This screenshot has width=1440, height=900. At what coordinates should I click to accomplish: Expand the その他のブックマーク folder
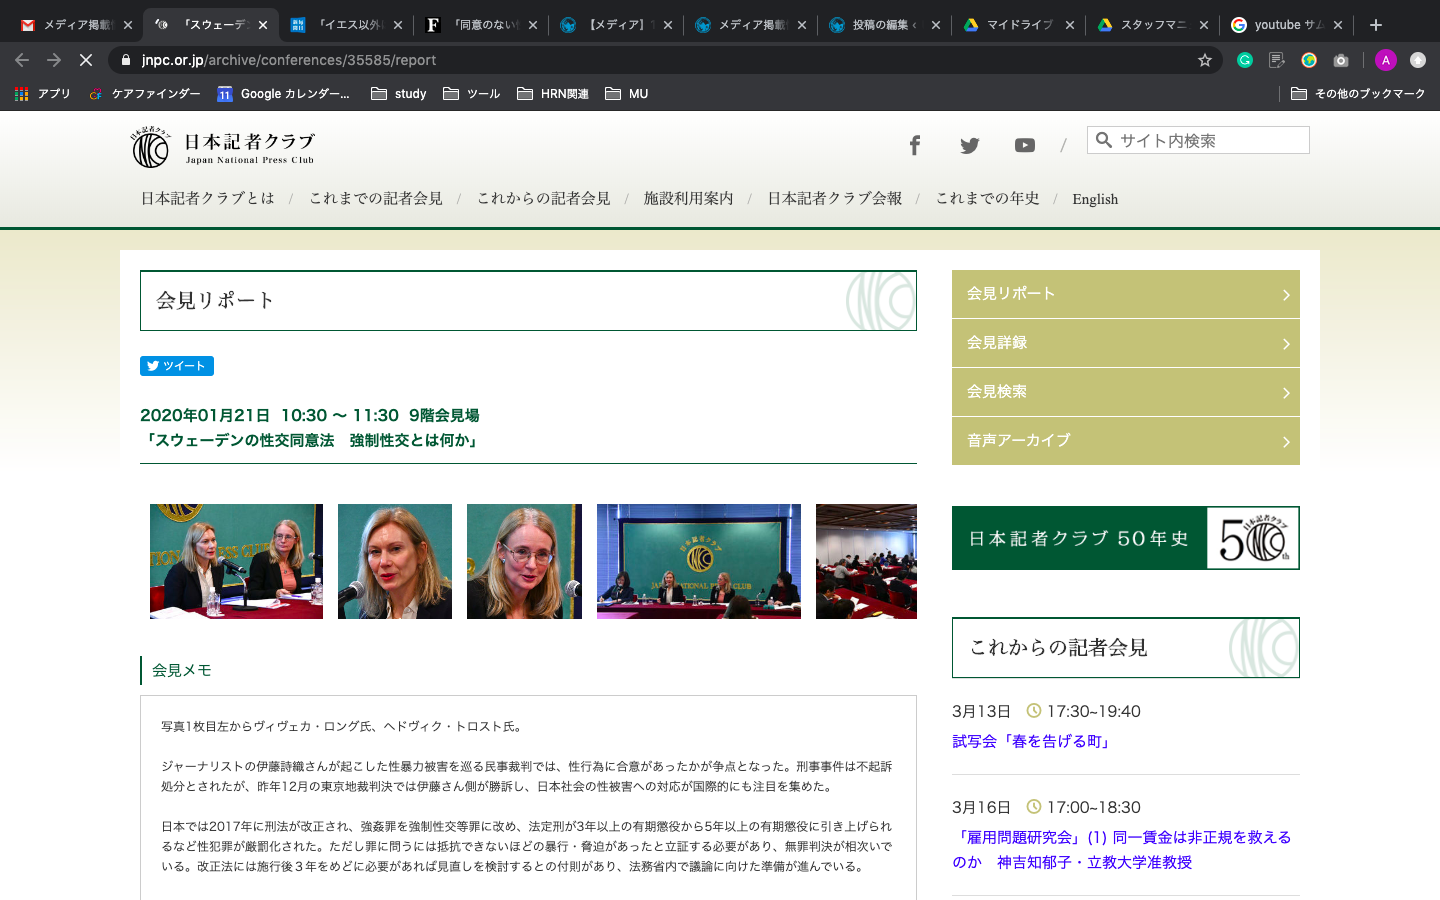[x=1358, y=94]
